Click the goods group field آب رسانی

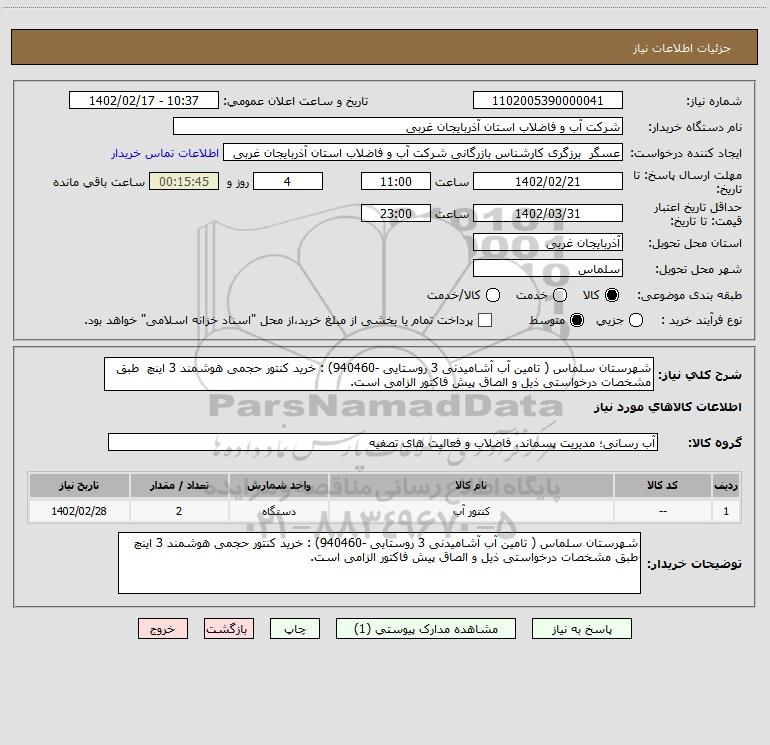click(383, 442)
